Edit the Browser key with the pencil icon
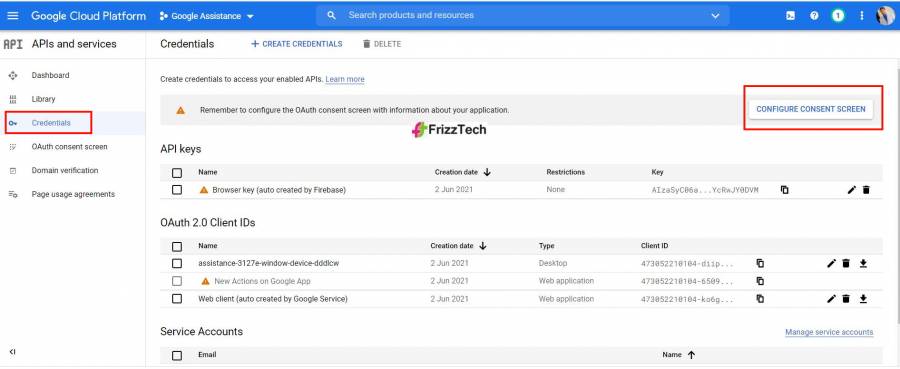 852,190
